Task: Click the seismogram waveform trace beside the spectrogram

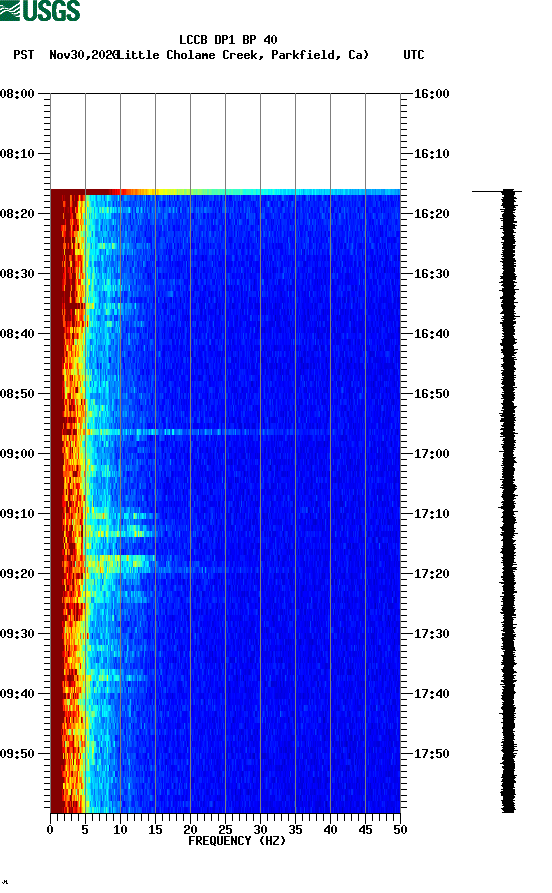Action: coord(508,501)
